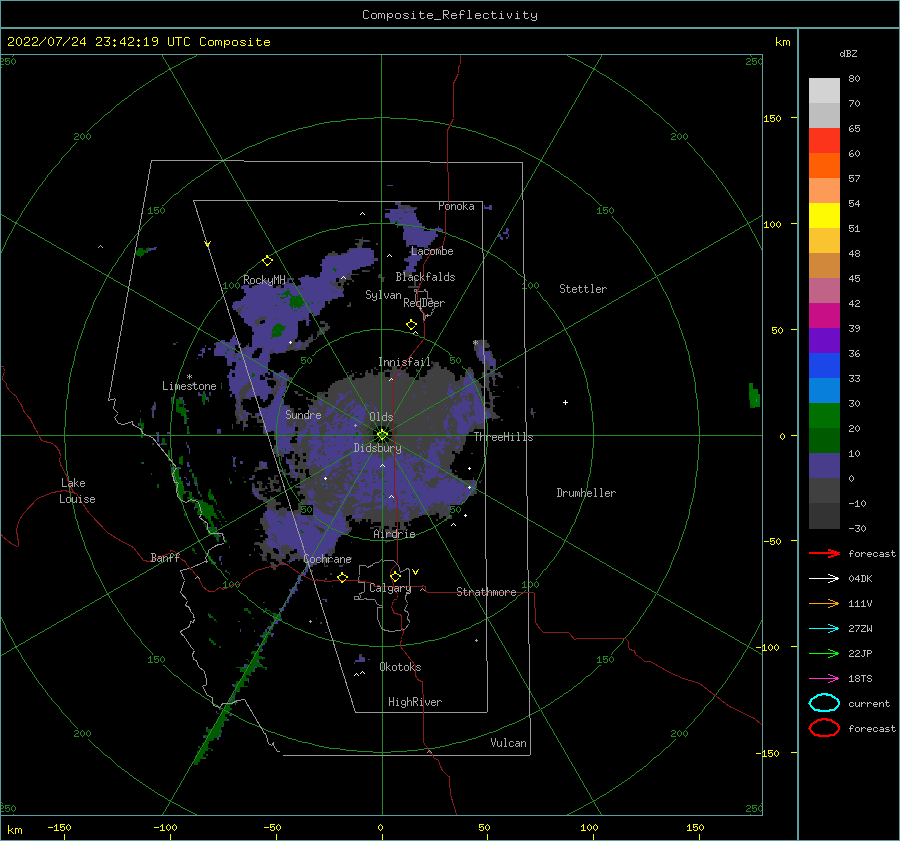Click the RockyMH label
This screenshot has height=841, width=900.
click(x=264, y=280)
